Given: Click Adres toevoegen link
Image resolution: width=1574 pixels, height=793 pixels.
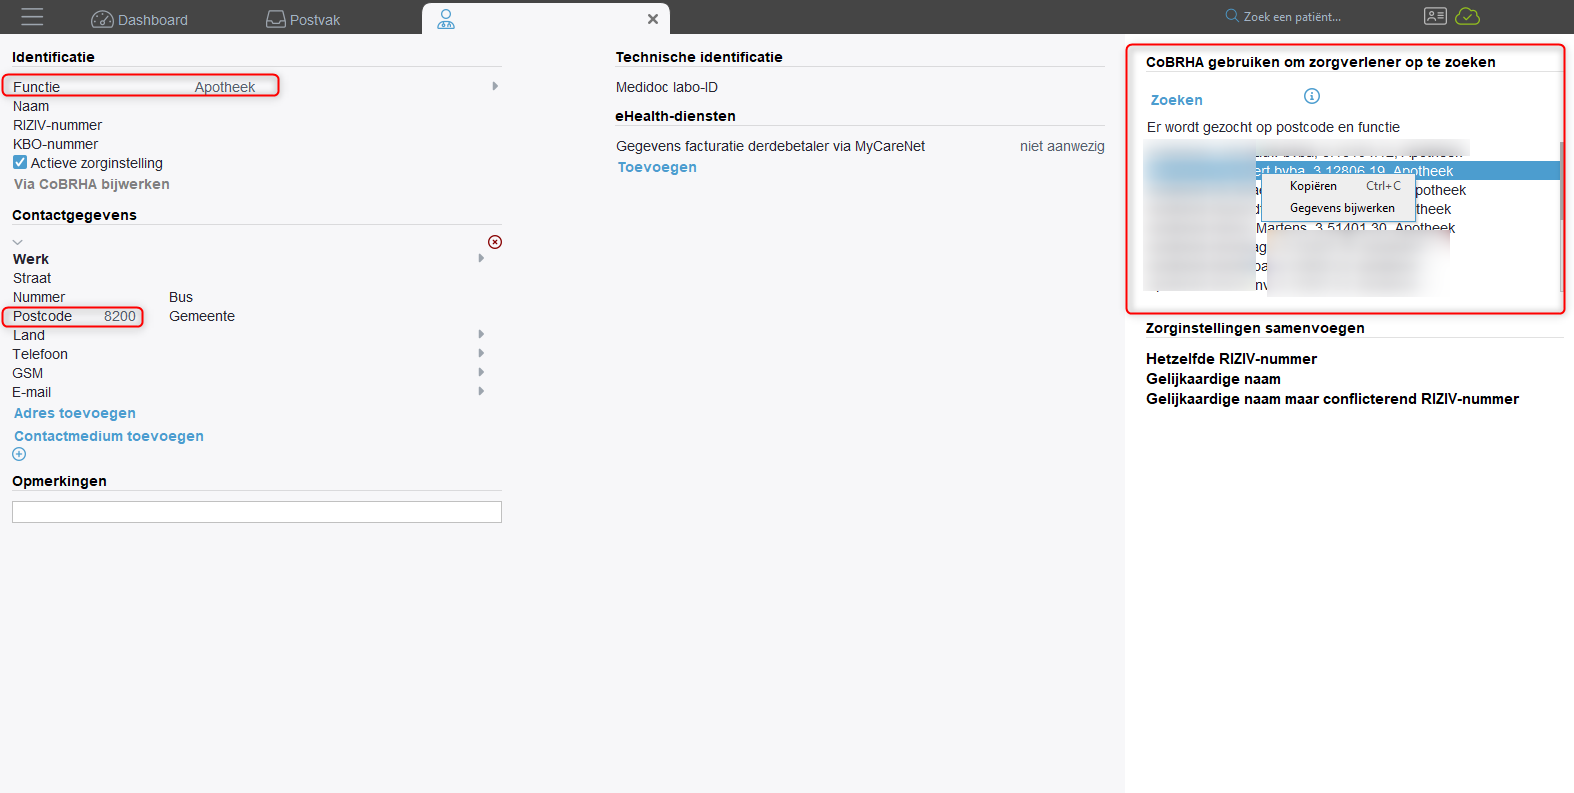Looking at the screenshot, I should click(75, 413).
